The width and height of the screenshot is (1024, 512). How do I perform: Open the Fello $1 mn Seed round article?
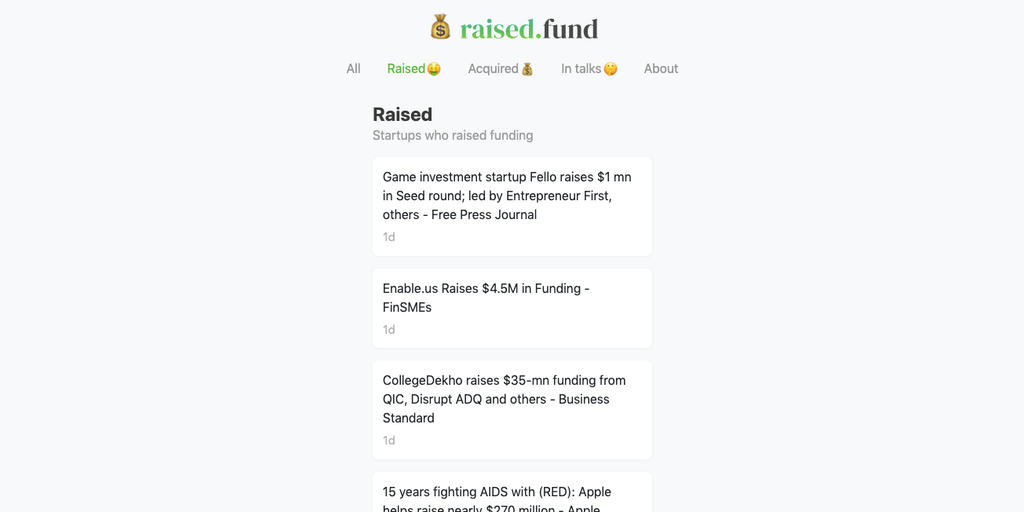(x=507, y=196)
